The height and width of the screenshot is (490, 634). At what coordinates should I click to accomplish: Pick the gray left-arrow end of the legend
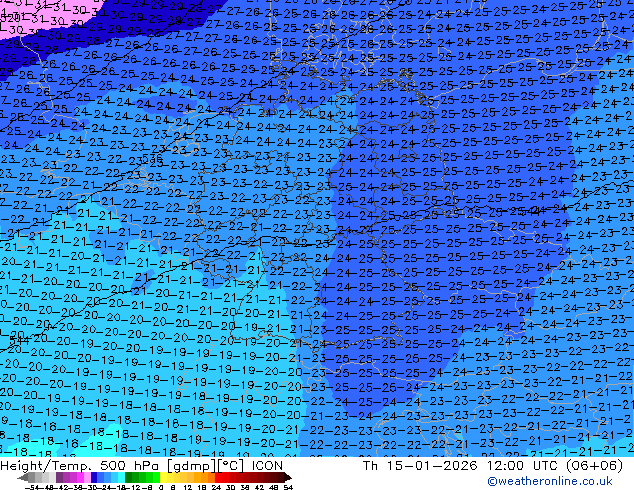coord(23,478)
